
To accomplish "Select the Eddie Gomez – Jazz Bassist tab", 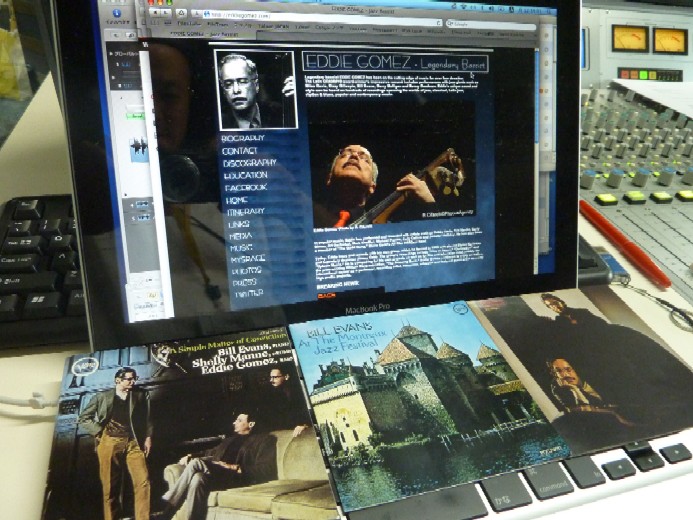I will 204,34.
